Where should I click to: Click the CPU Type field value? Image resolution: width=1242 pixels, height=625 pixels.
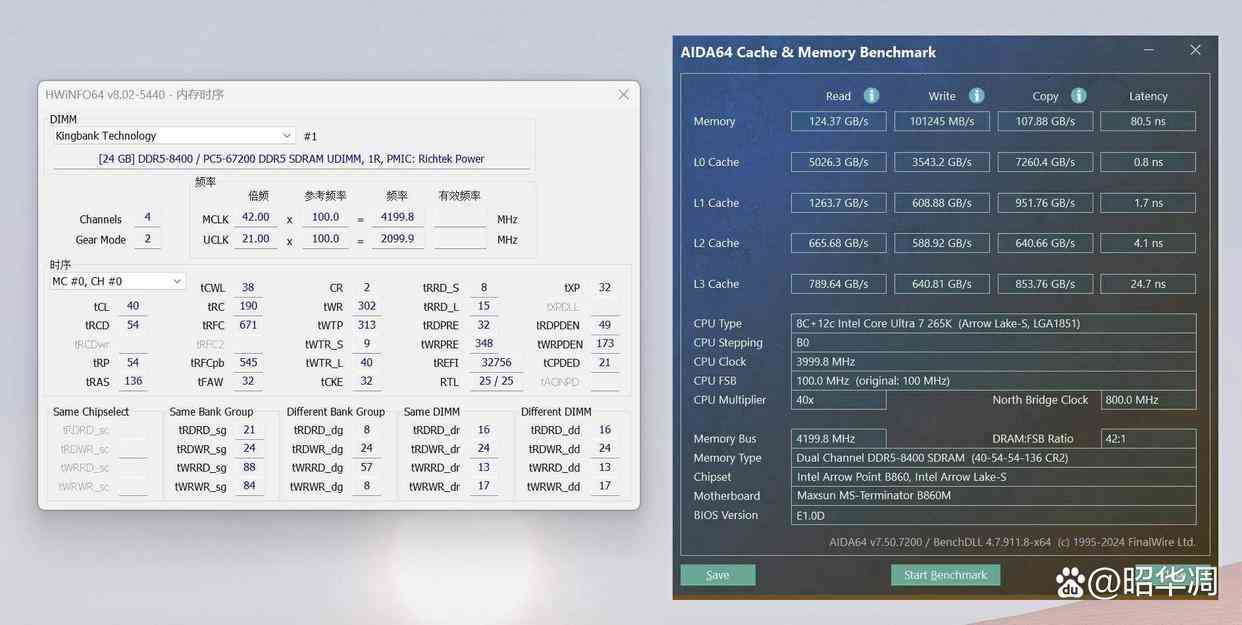pos(993,323)
